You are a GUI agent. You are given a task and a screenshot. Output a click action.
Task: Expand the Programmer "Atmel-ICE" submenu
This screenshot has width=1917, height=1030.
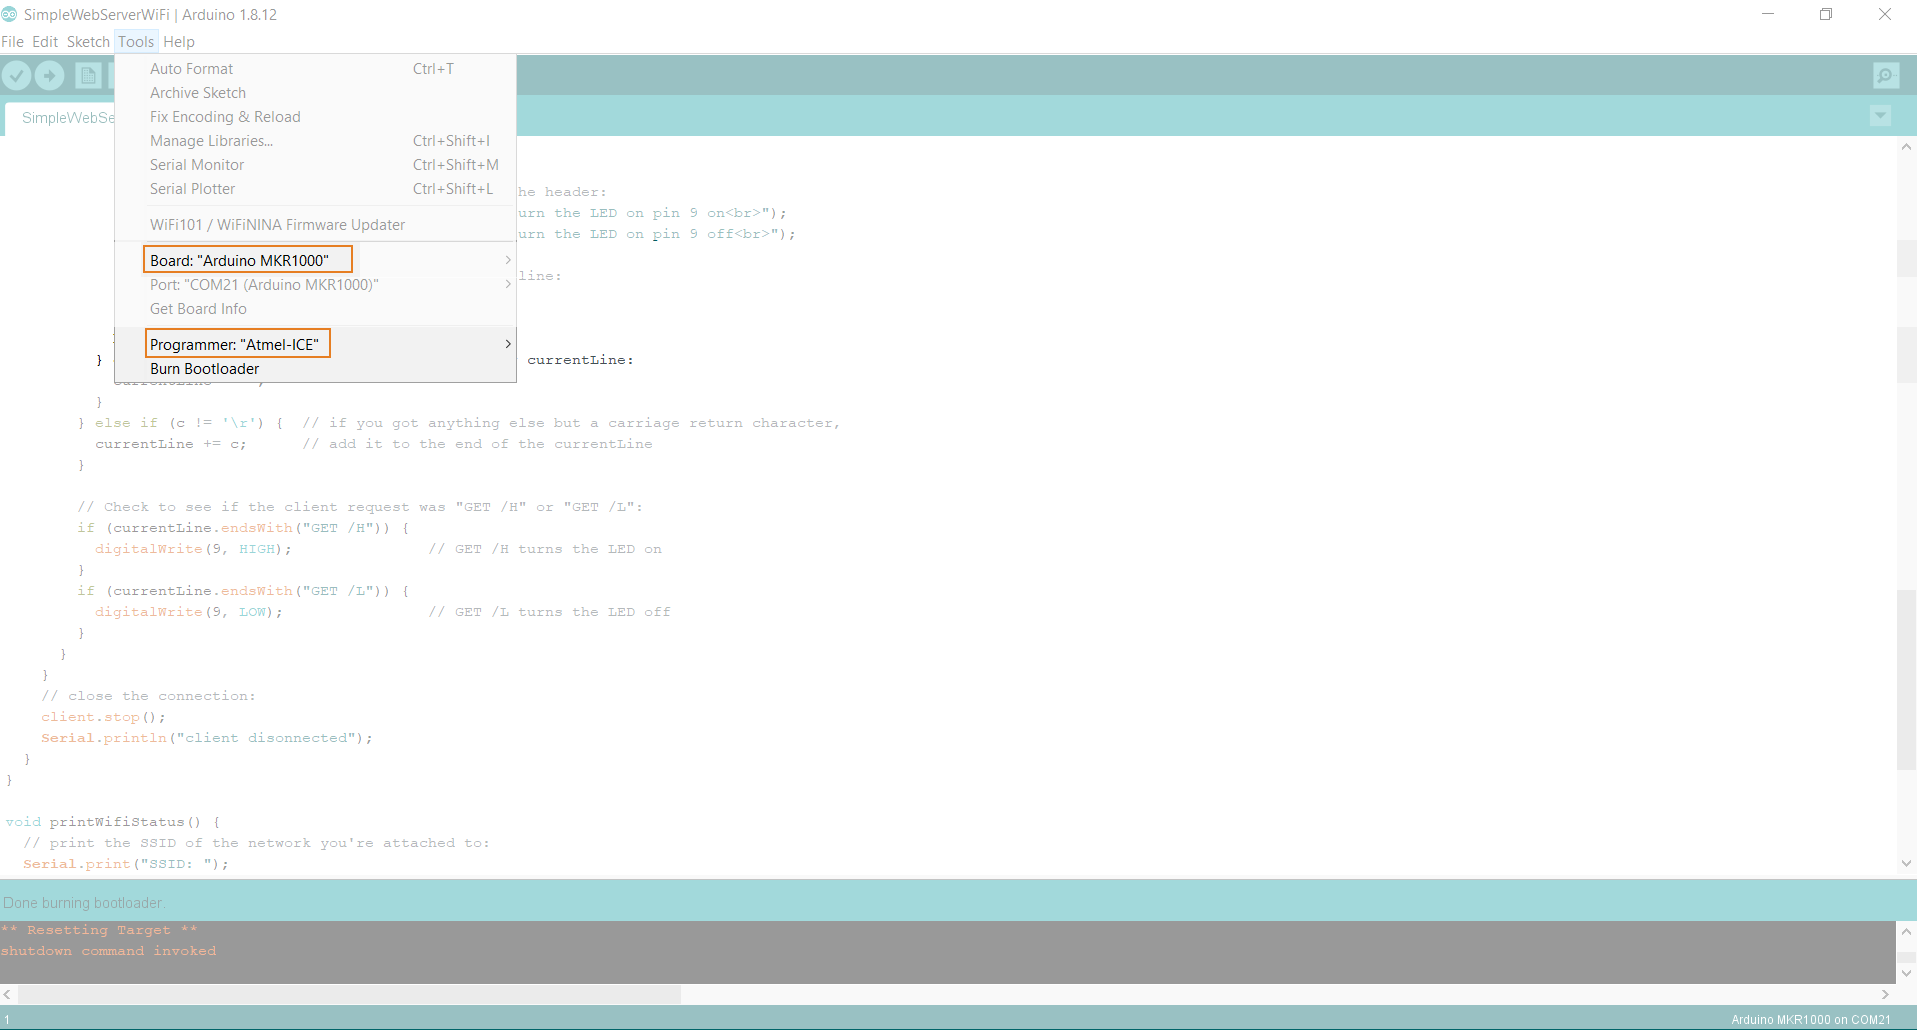point(237,344)
